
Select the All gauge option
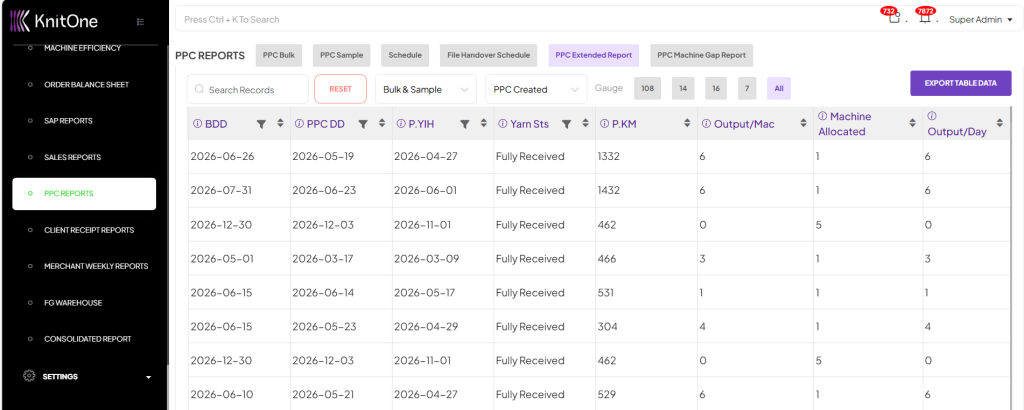pyautogui.click(x=778, y=89)
